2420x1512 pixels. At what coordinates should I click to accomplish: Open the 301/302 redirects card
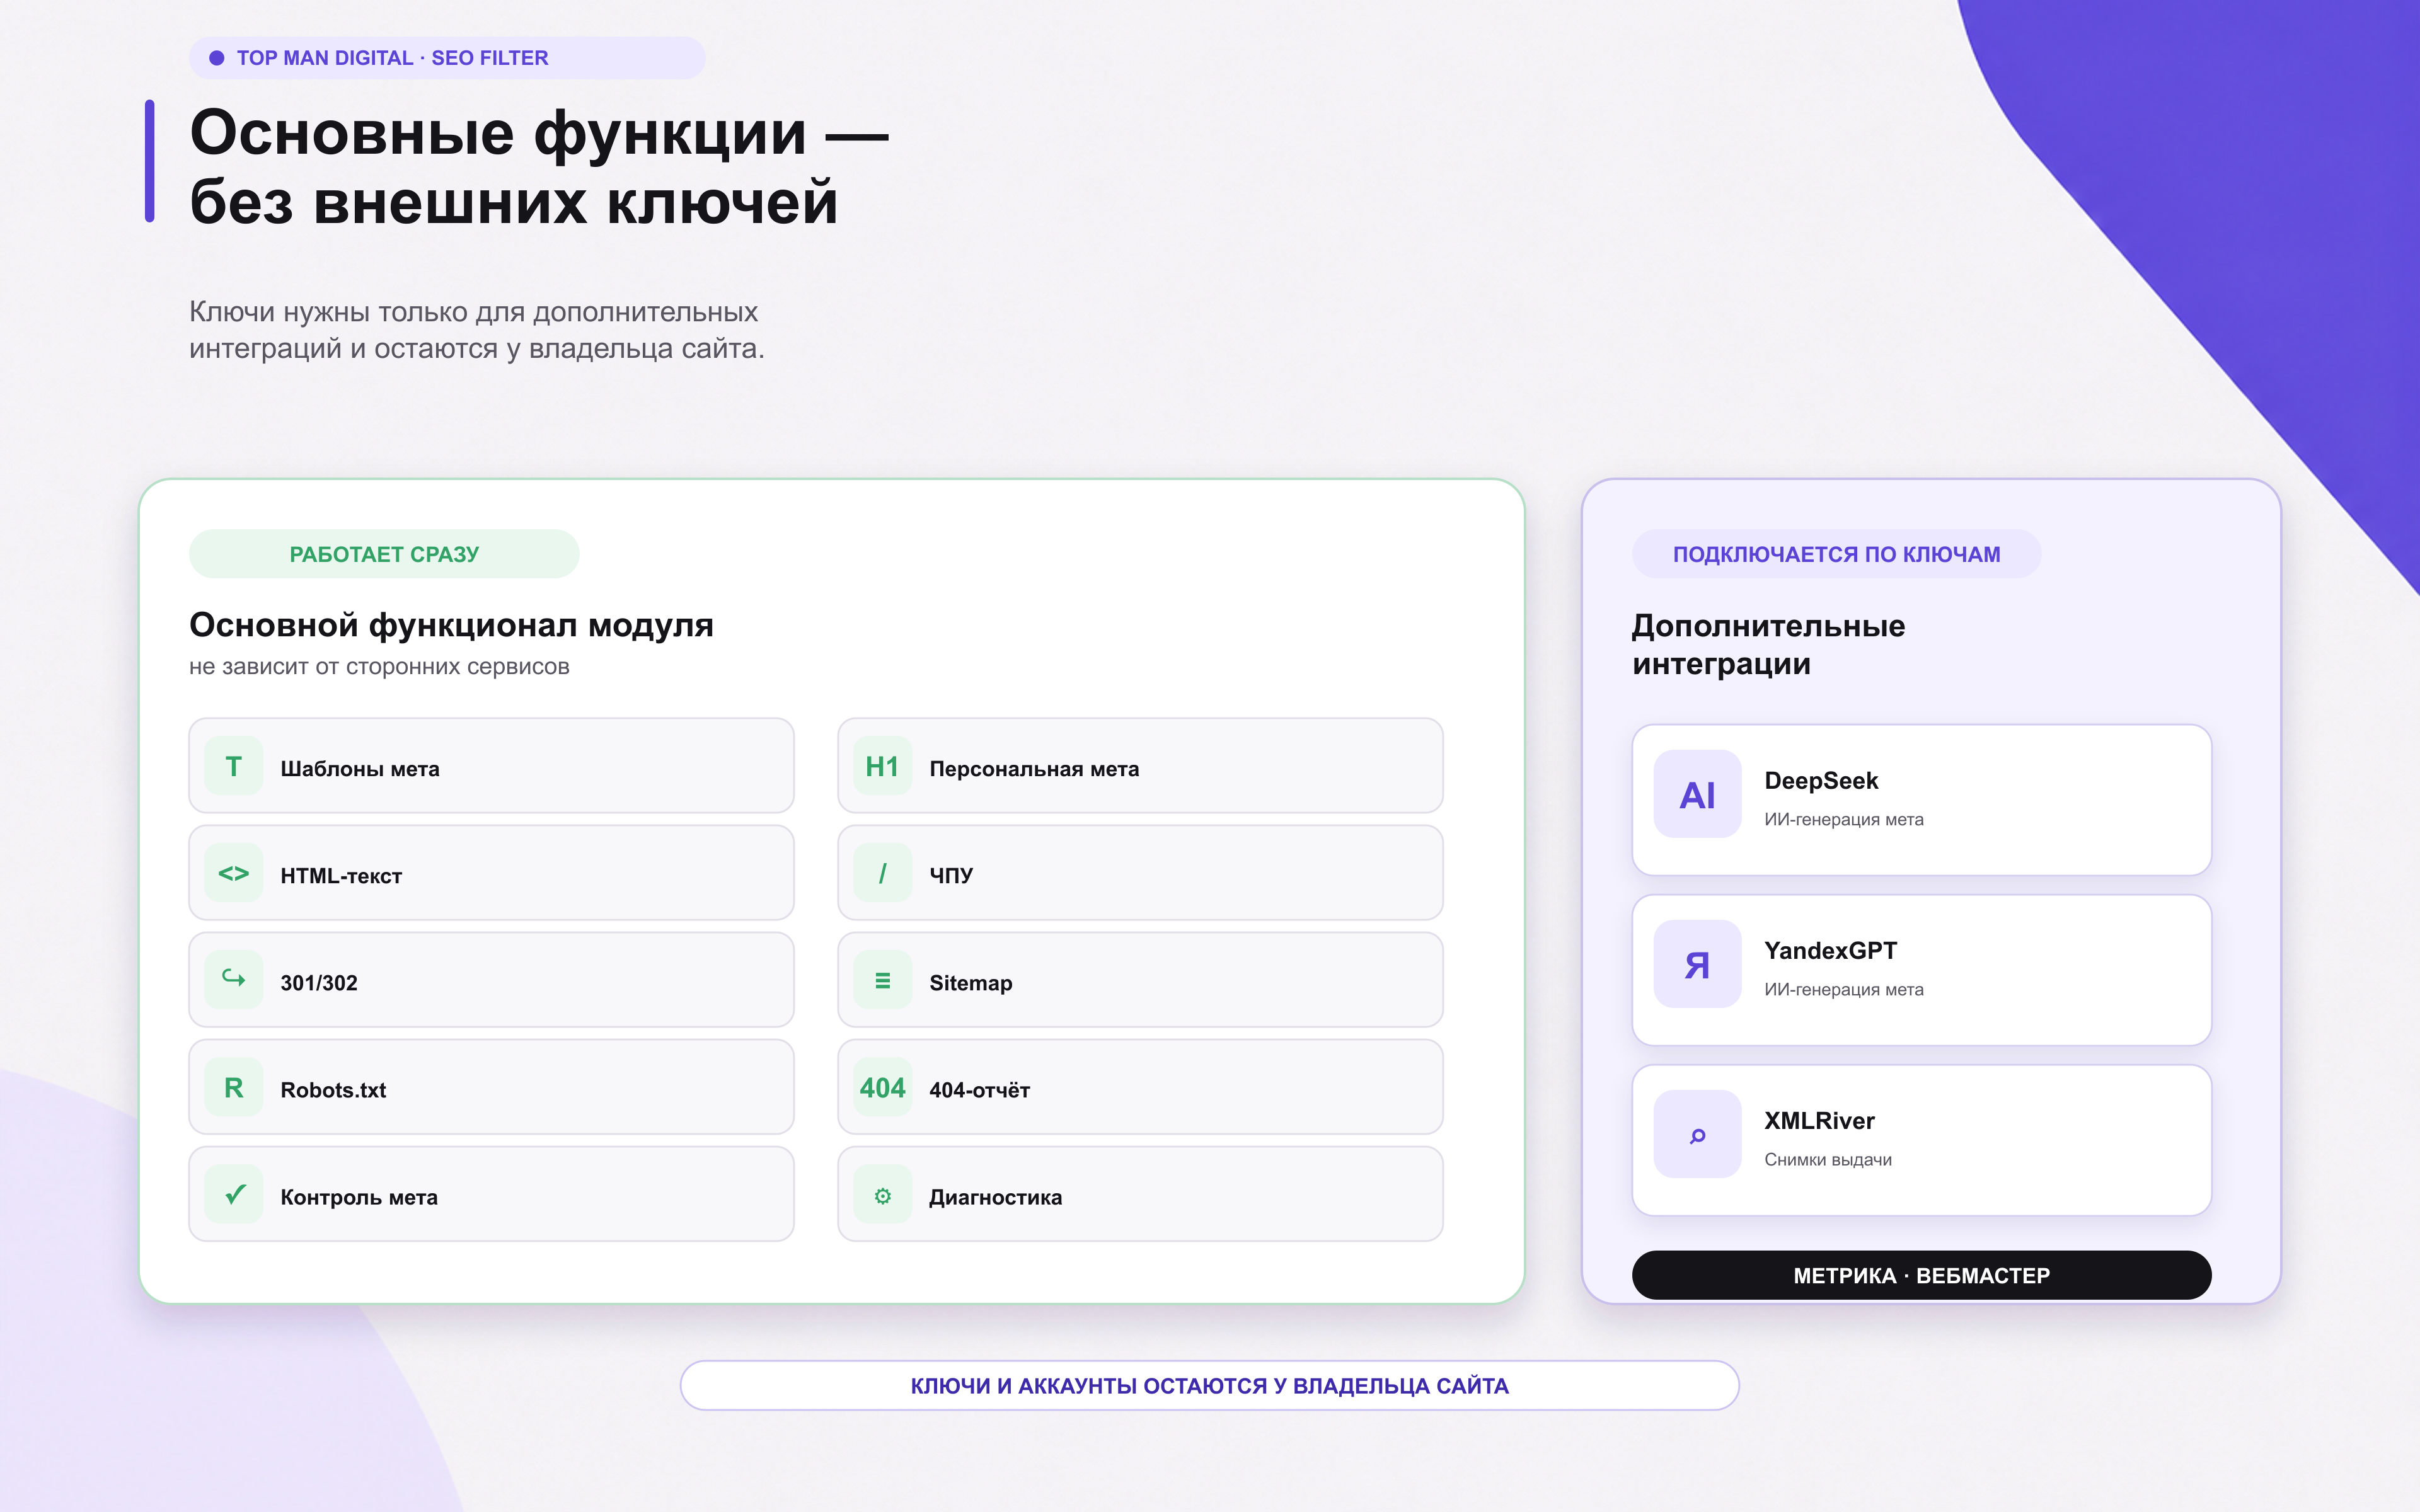pos(491,980)
